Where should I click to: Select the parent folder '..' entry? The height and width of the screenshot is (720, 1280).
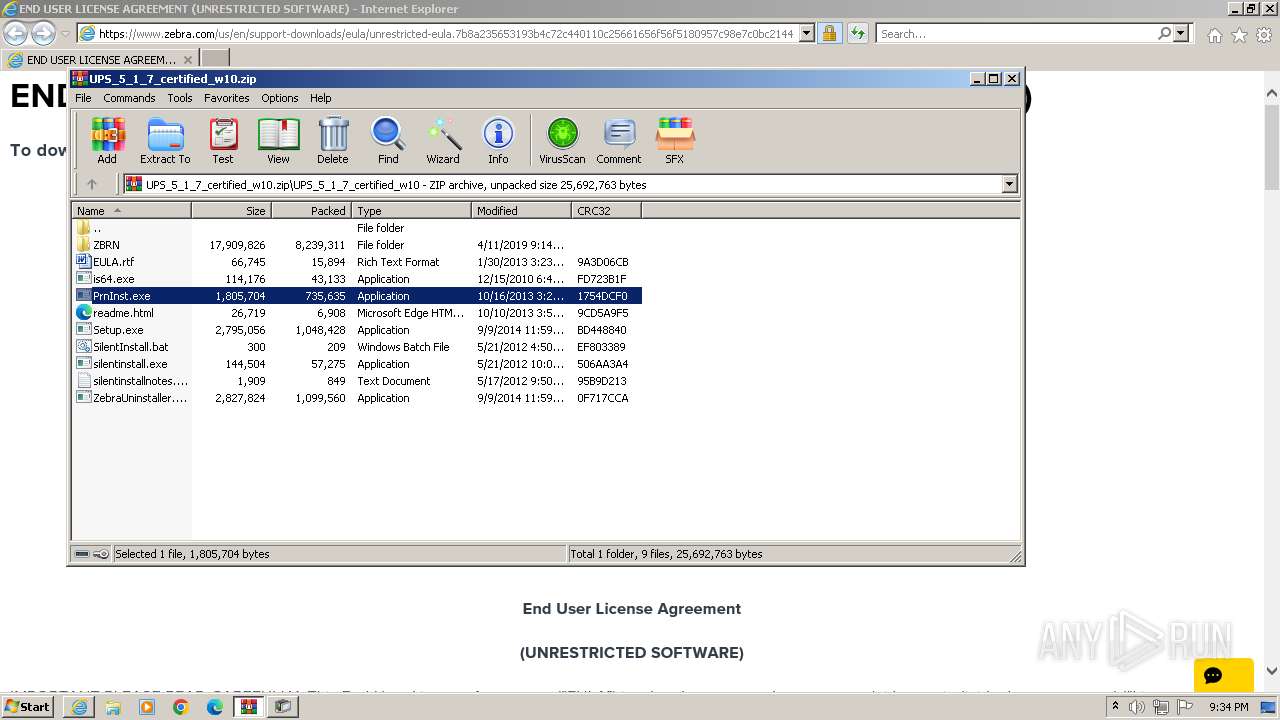357,228
